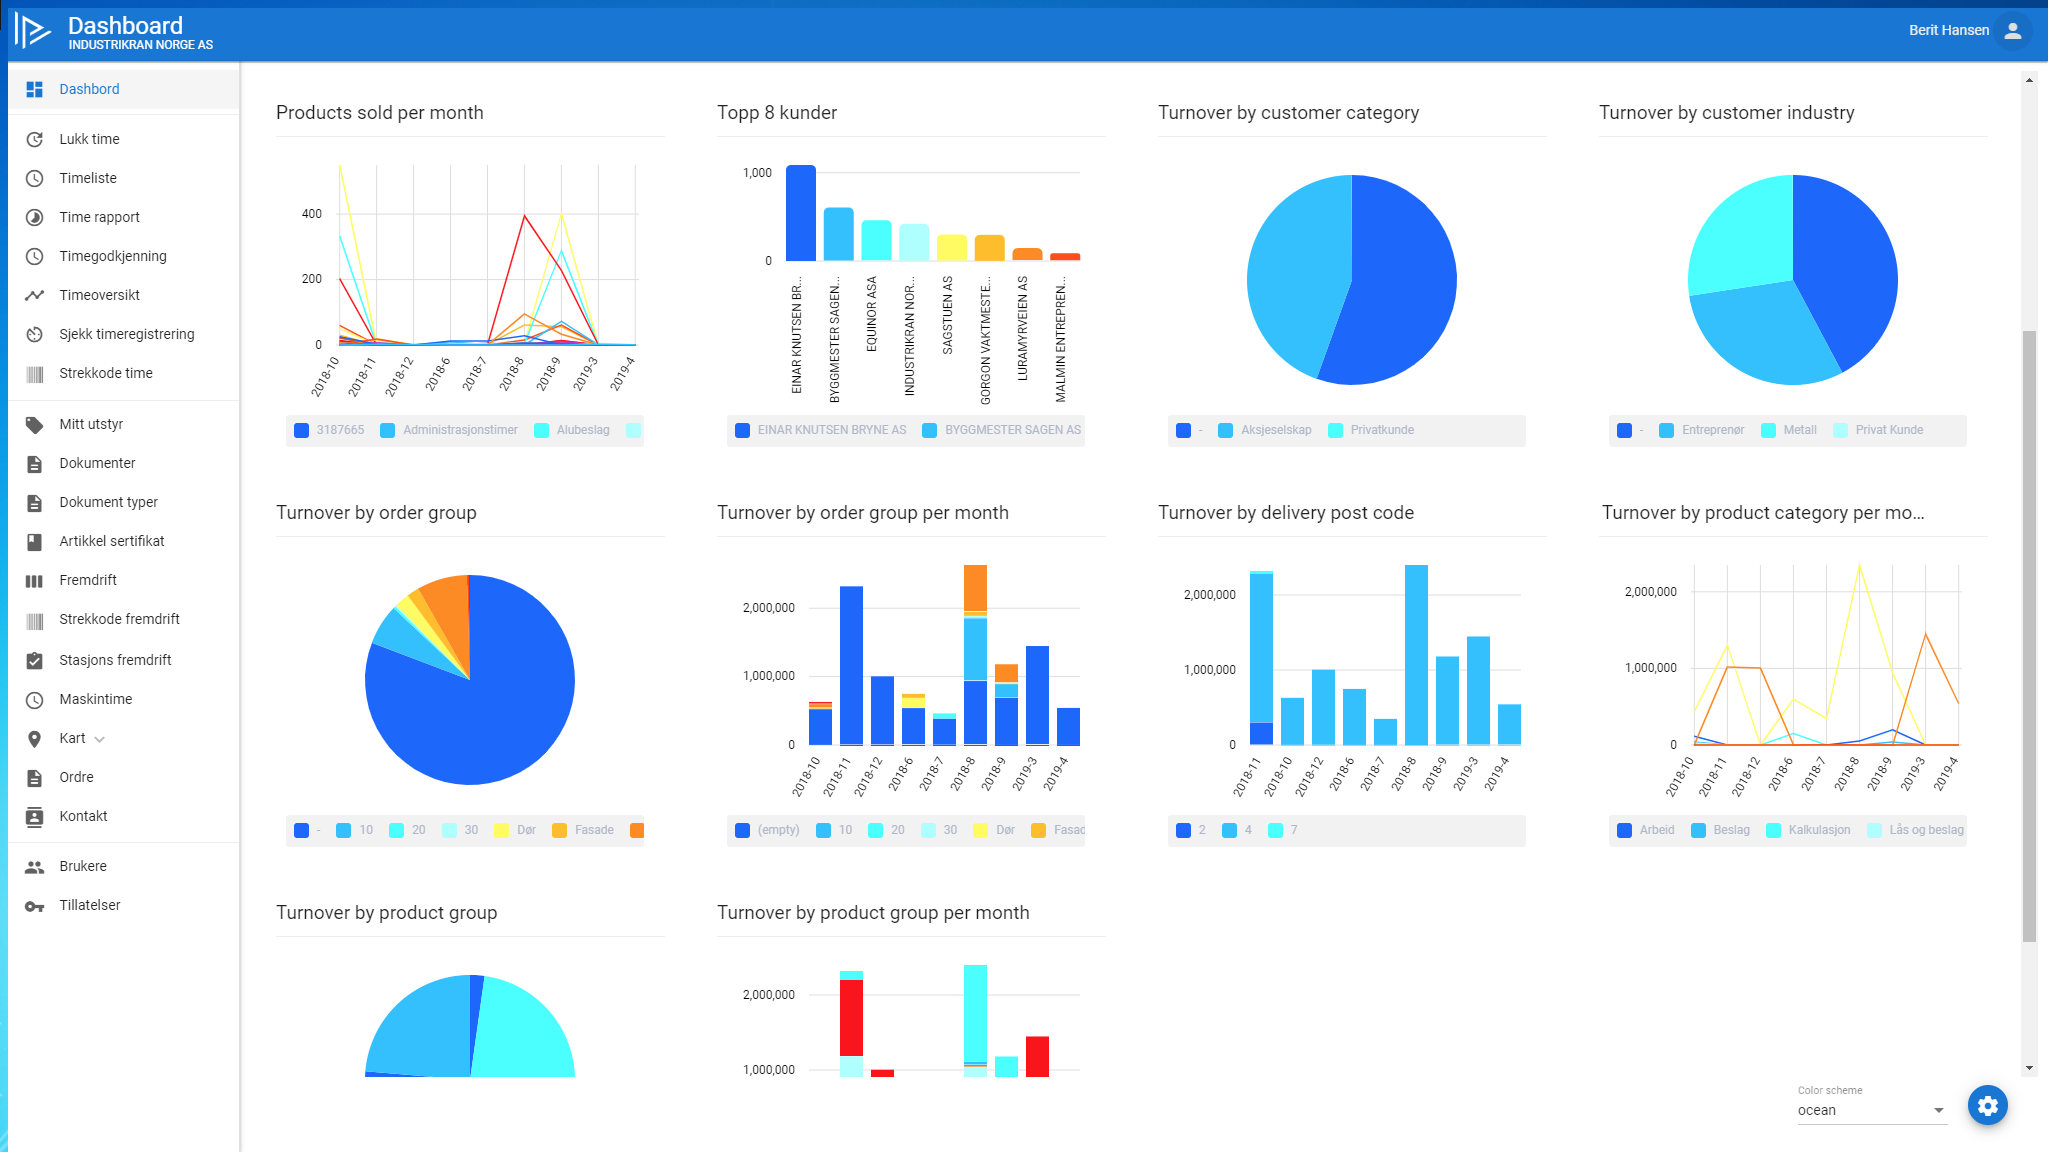2048x1152 pixels.
Task: Open Mitt utstyr tag icon
Action: pos(34,424)
